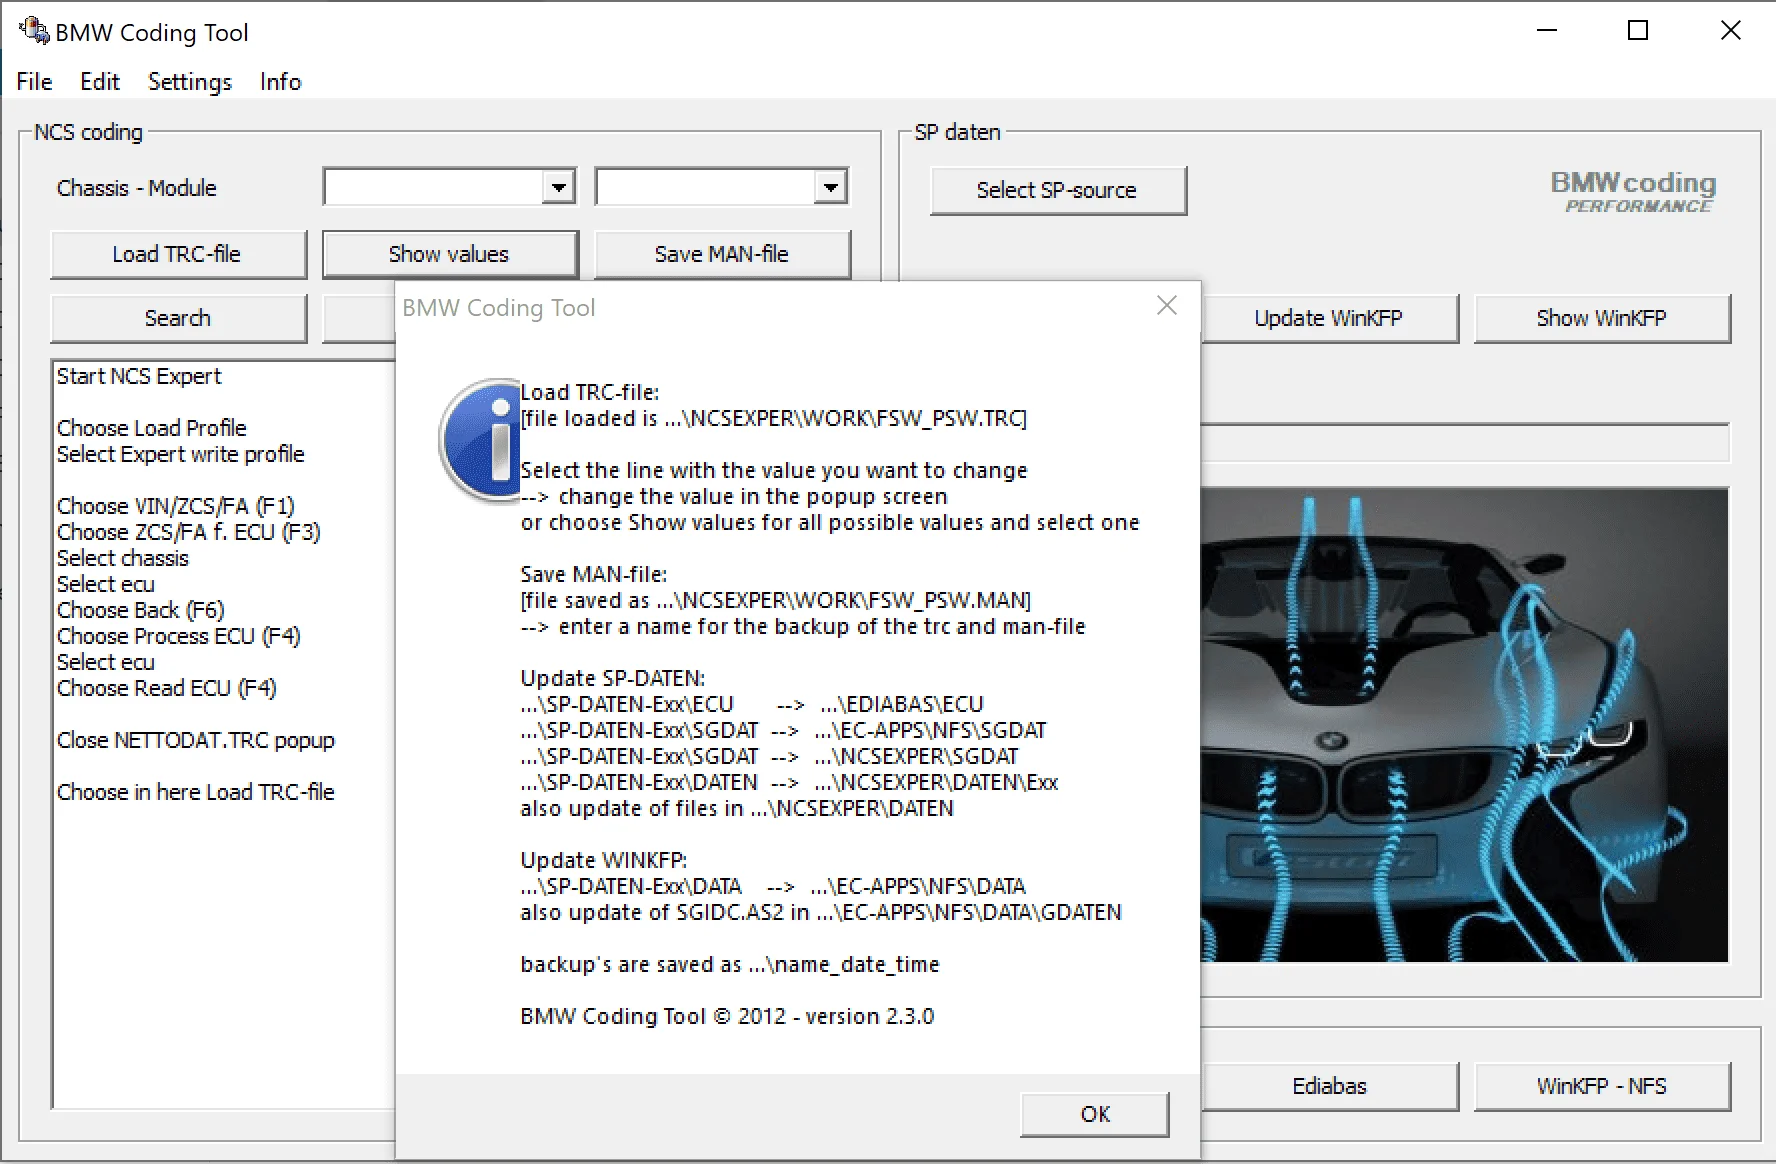
Task: Click the Update WinKFP button
Action: point(1329,318)
